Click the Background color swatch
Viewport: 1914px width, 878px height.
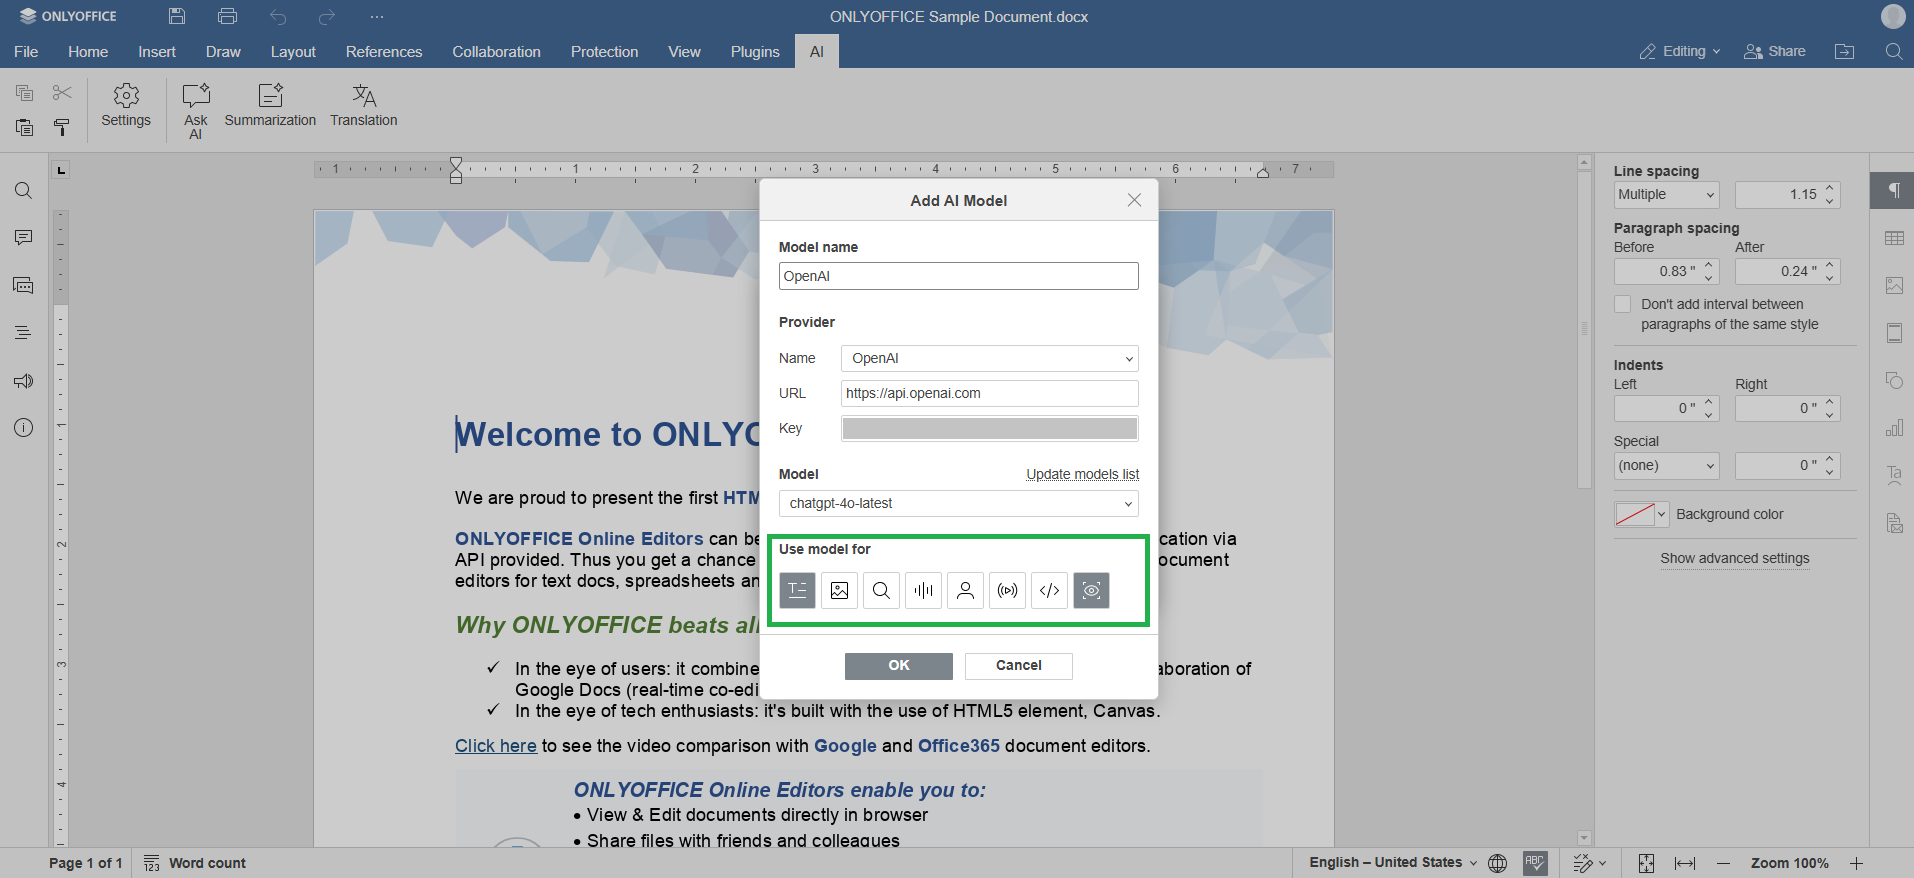point(1635,514)
